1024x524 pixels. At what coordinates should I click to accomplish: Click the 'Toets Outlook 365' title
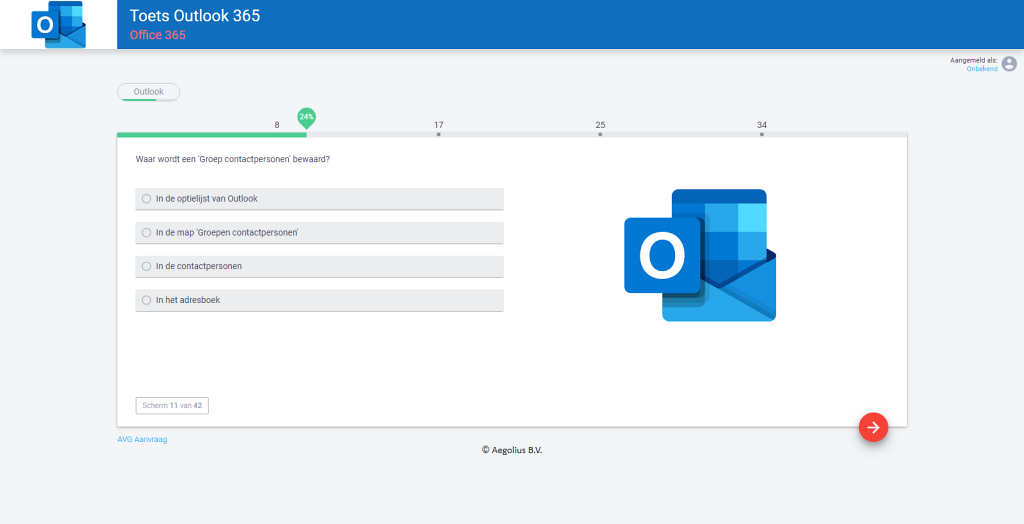click(195, 16)
